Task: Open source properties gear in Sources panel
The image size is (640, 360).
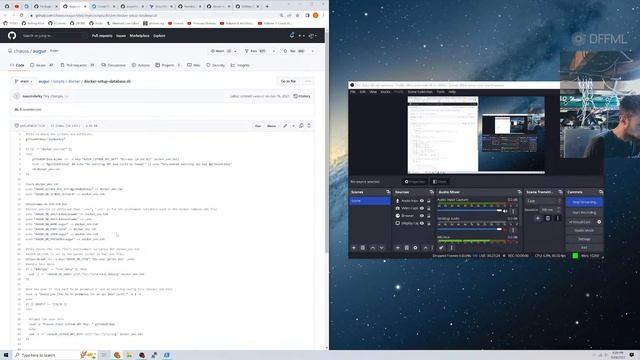Action: (x=416, y=248)
